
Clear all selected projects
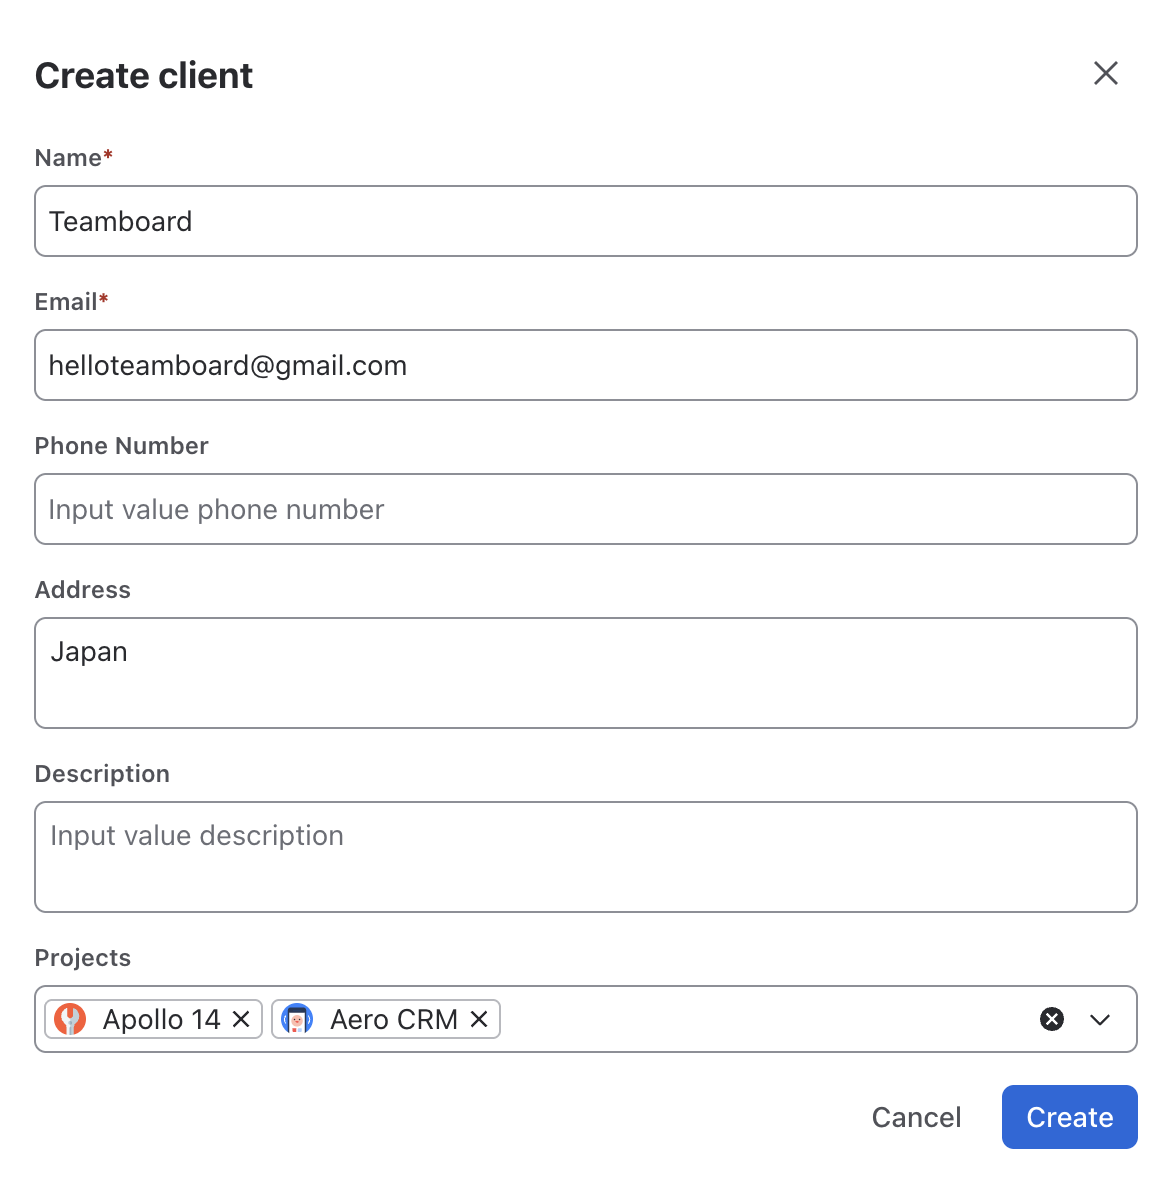1052,1019
